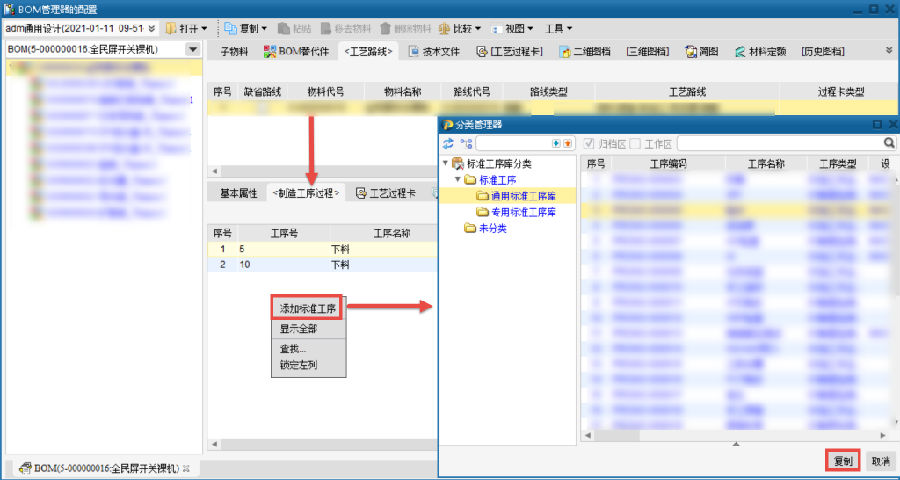Click the 复制 button in 分类管理器
Screen dimensions: 900x480
point(843,461)
